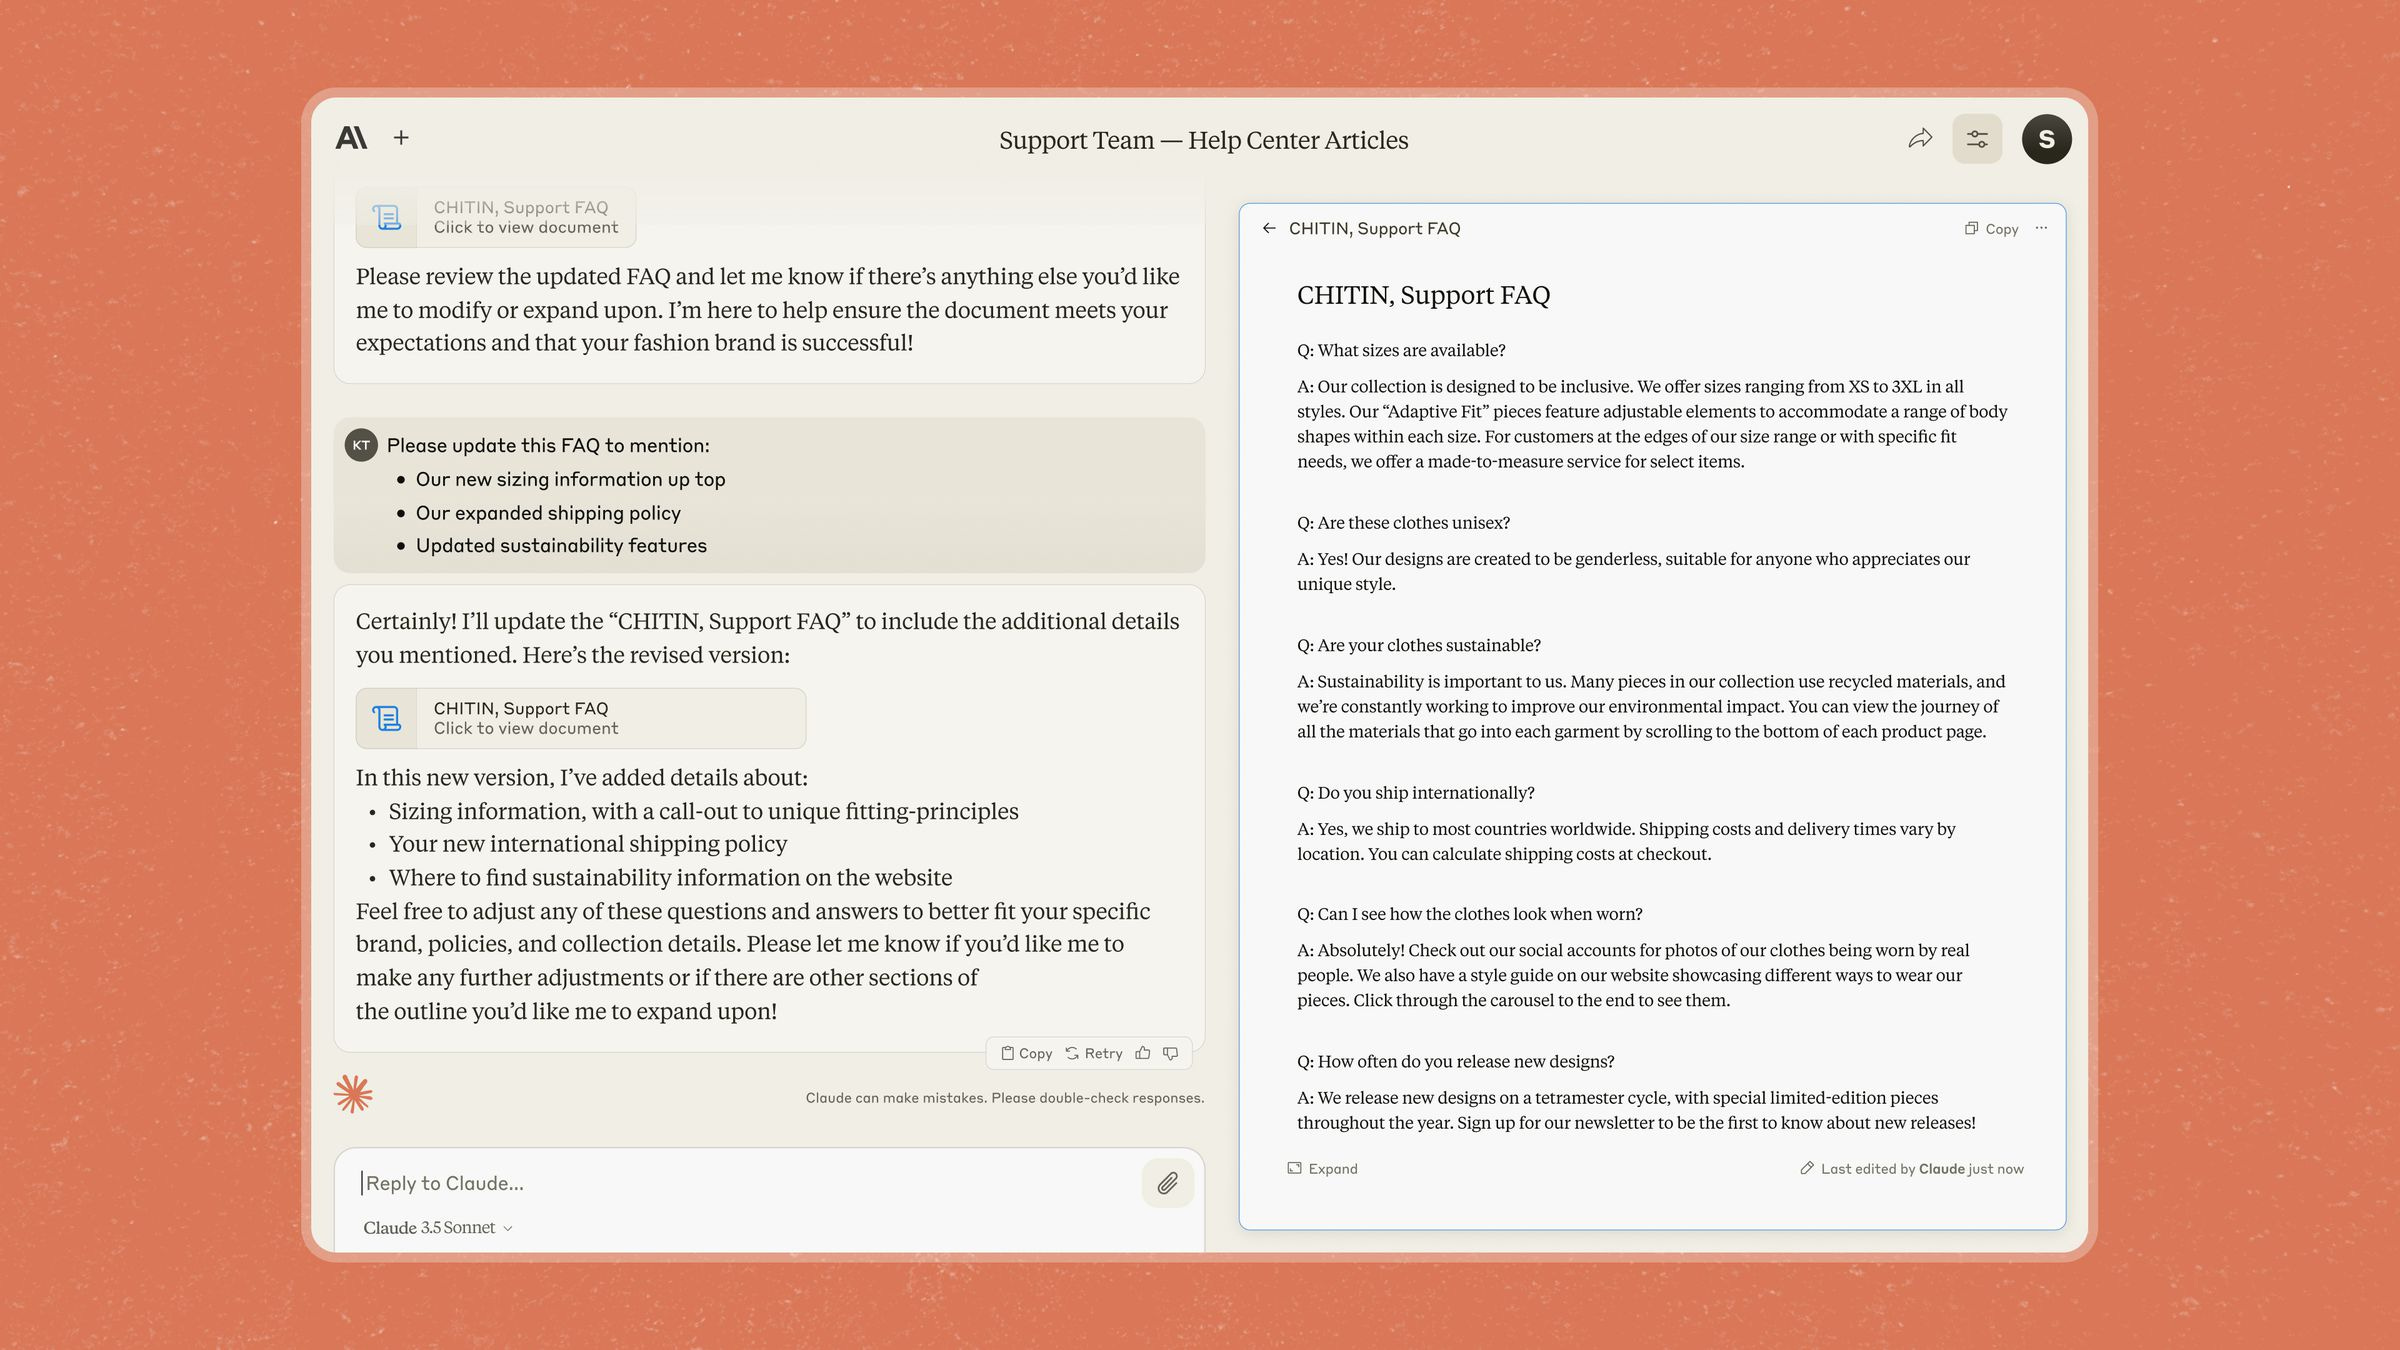Give thumbs up to the response

1143,1053
